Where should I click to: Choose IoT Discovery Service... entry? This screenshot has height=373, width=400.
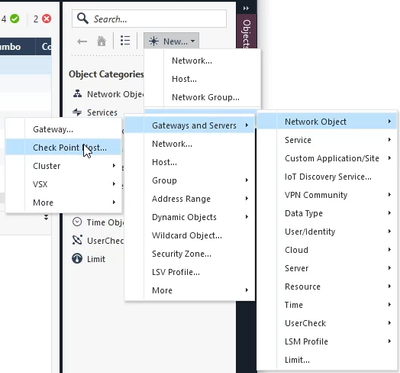tap(327, 177)
